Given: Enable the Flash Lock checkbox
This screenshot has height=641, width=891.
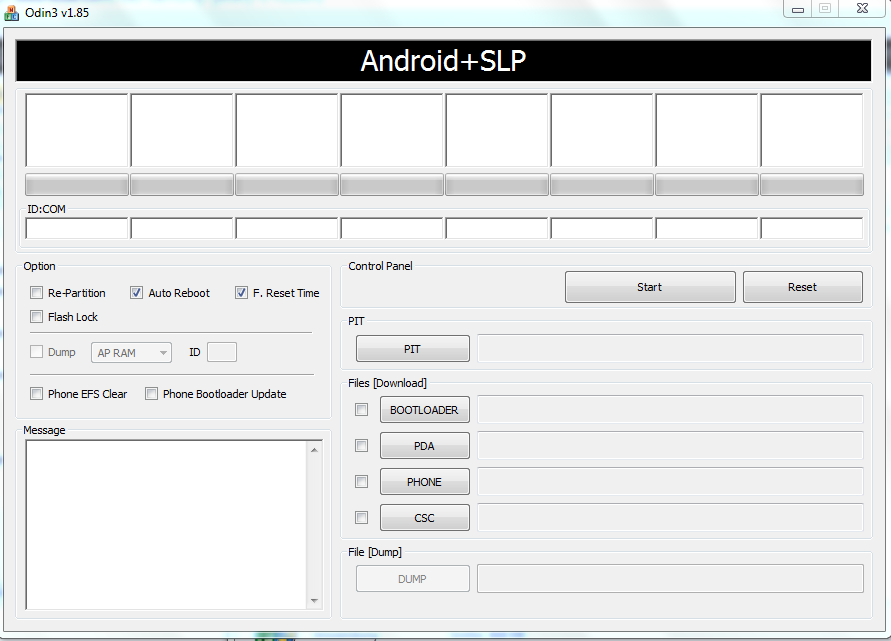Looking at the screenshot, I should (36, 317).
